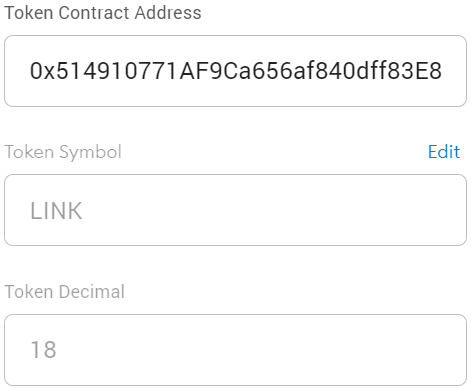Screen dimensions: 471x388
Task: Click the word Address in the top label
Action: tap(168, 13)
